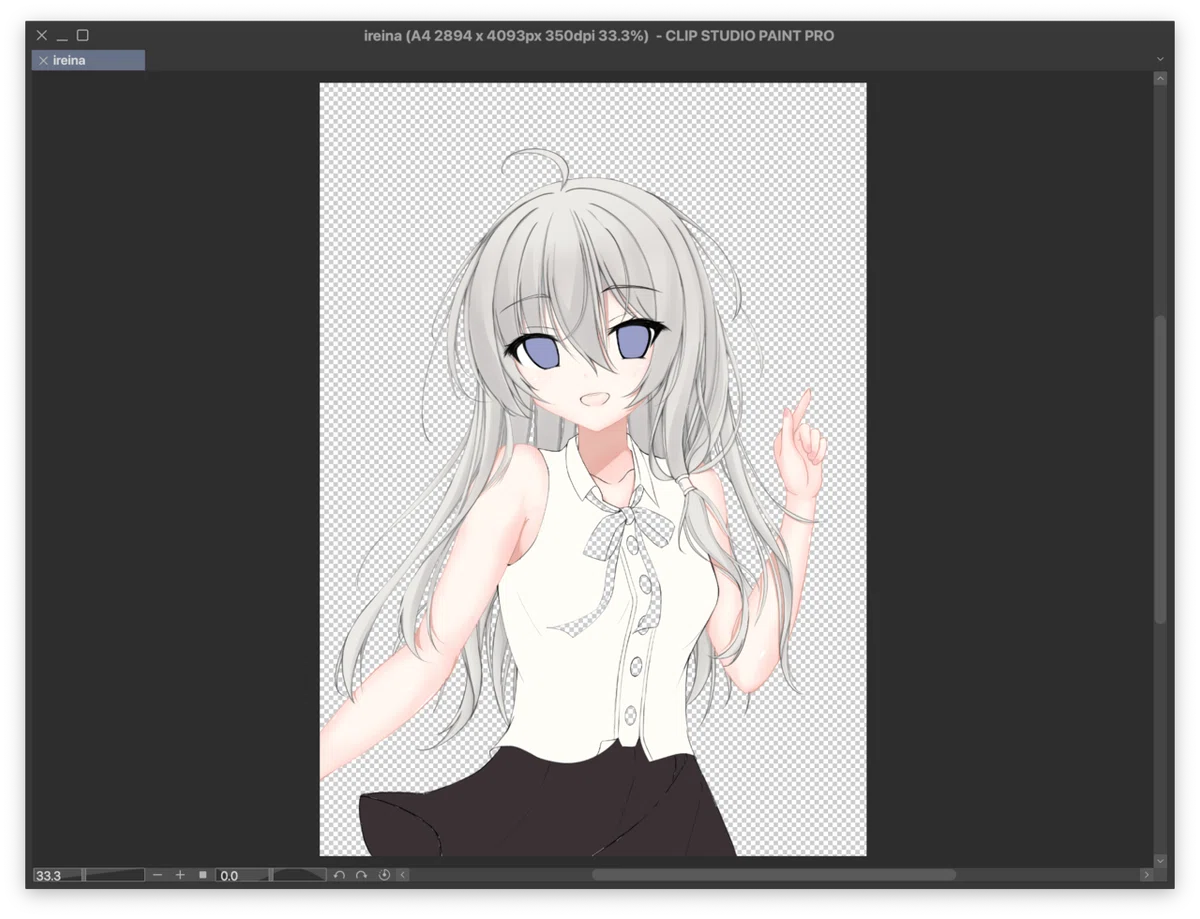Switch to the ireina canvas tab

point(88,61)
